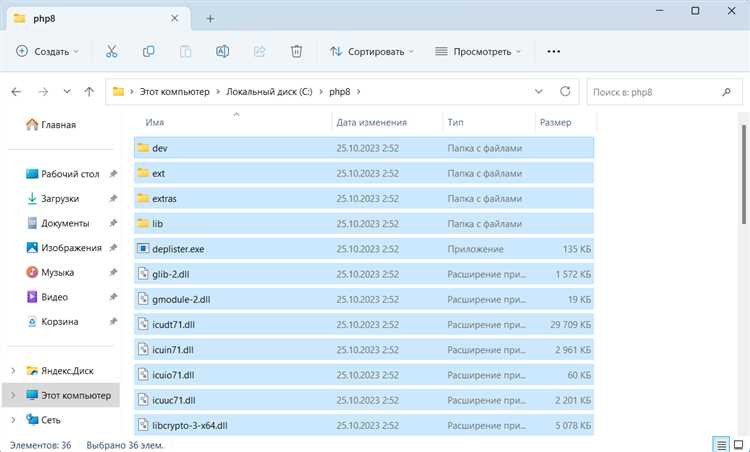Click the Copy icon in toolbar
This screenshot has width=750, height=452.
[x=148, y=51]
